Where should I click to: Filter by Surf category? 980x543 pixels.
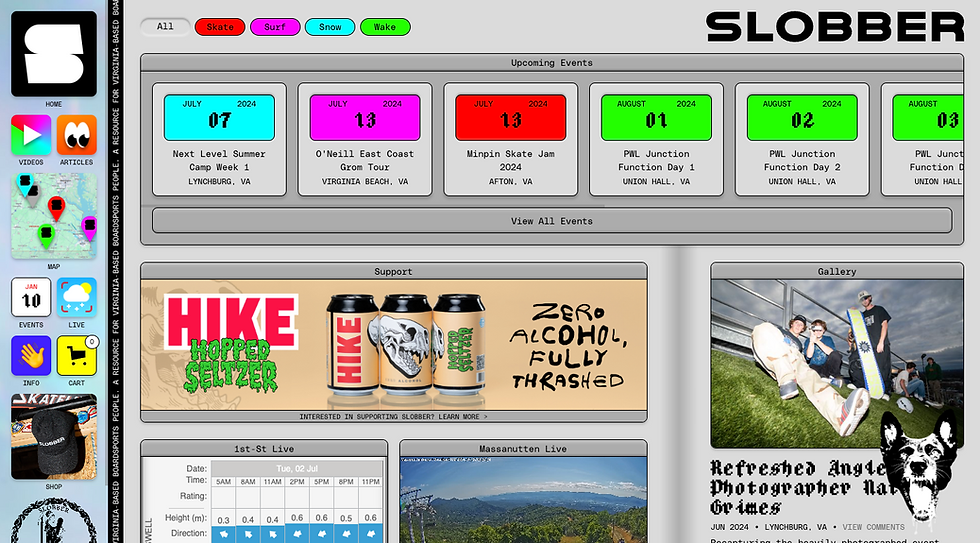pyautogui.click(x=275, y=27)
